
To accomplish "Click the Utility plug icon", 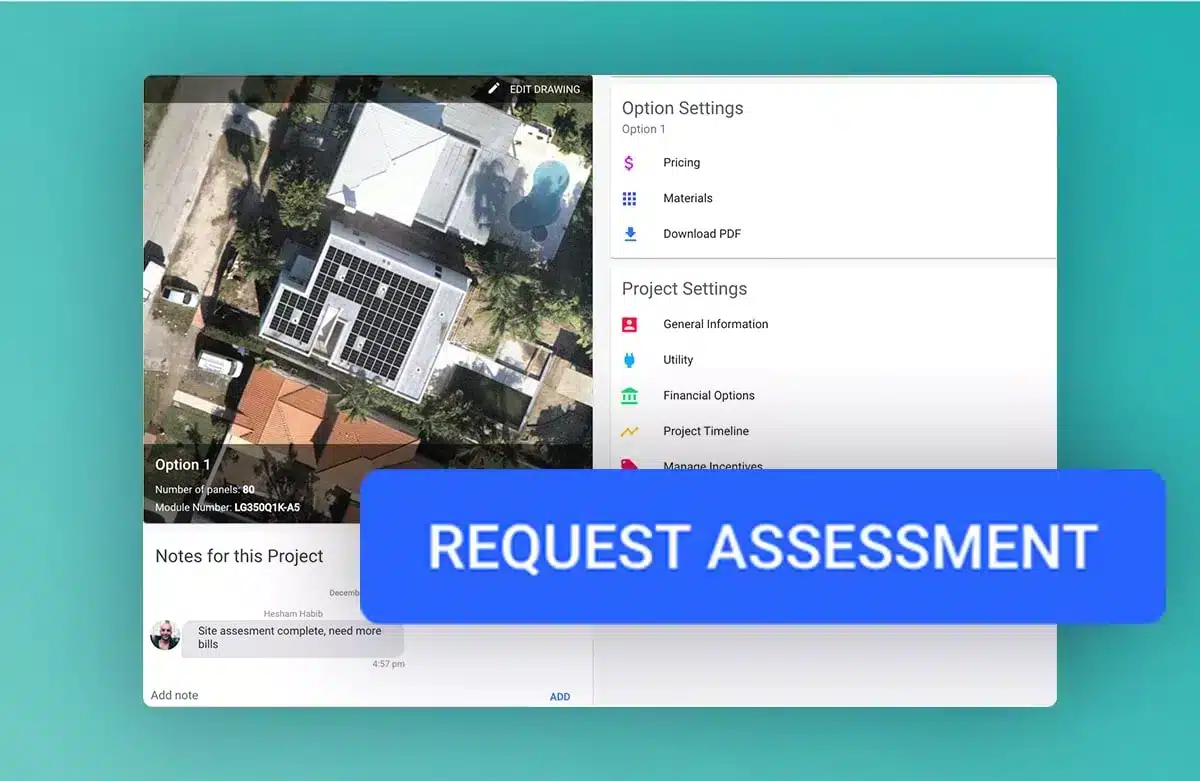I will (629, 360).
